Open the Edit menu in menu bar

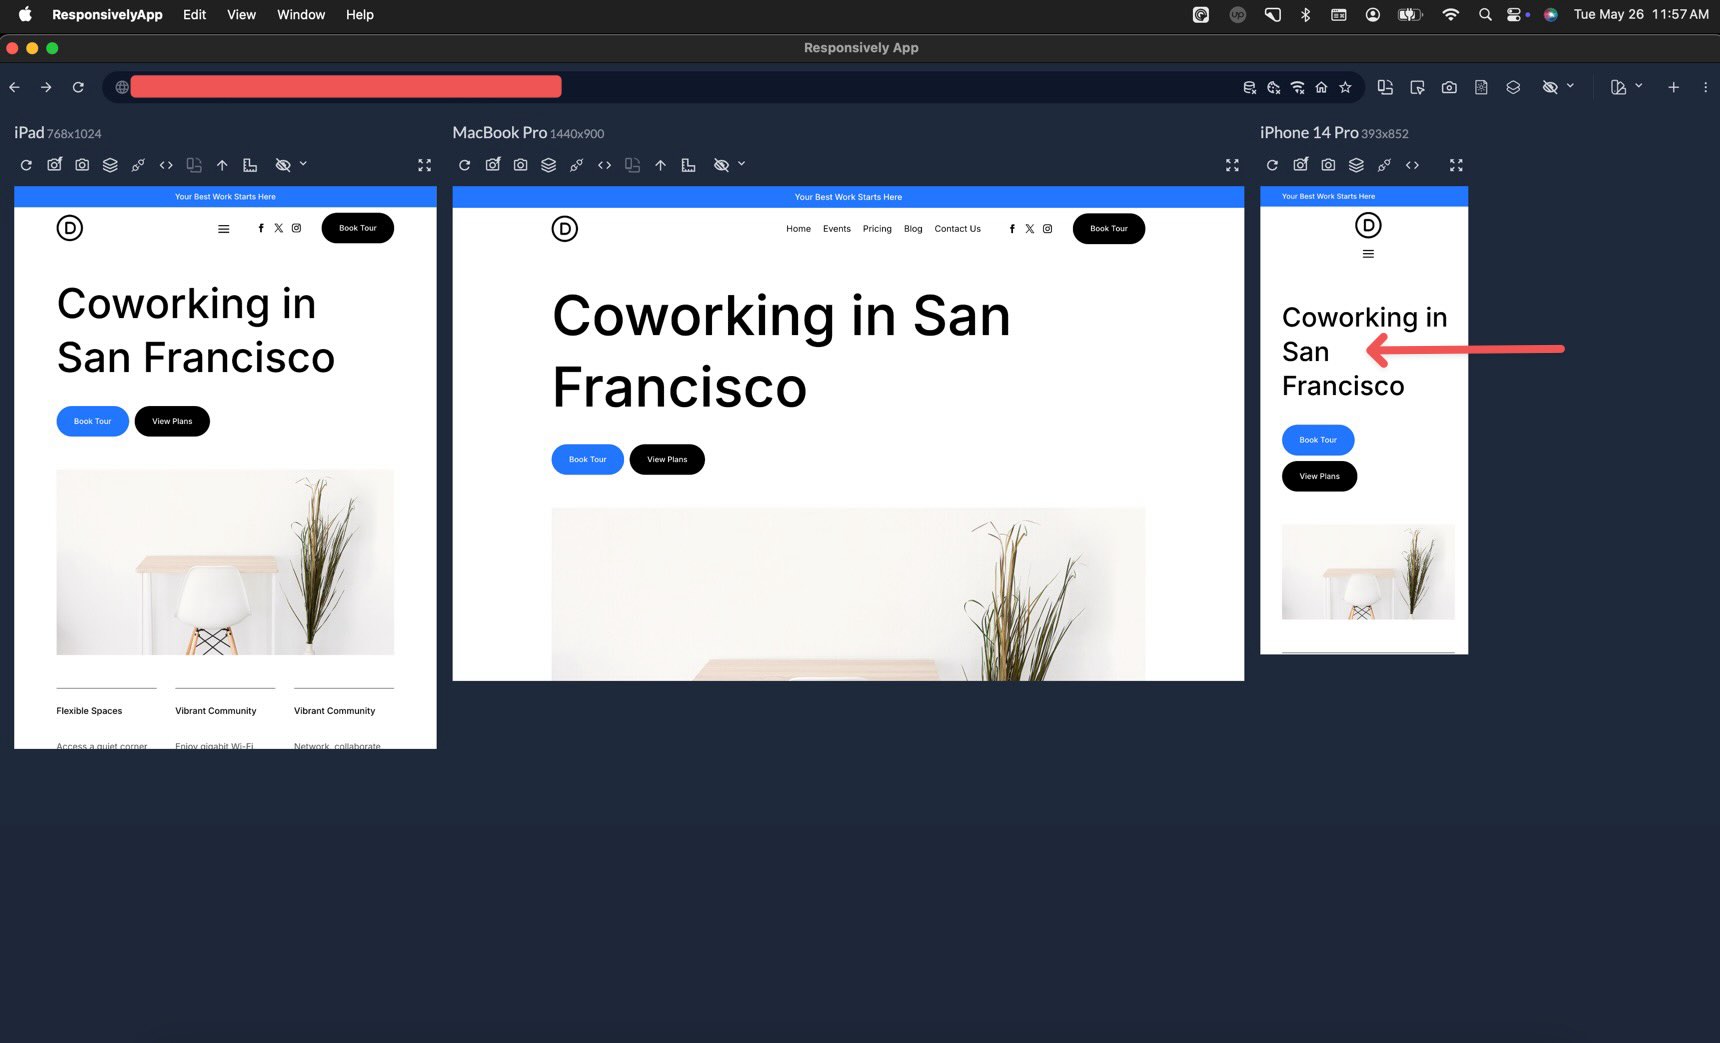point(194,14)
